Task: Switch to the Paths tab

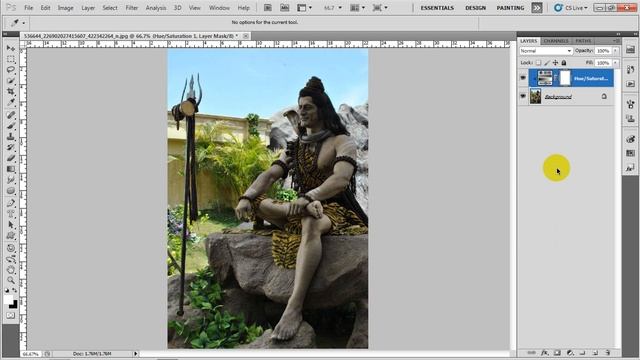Action: (x=583, y=41)
